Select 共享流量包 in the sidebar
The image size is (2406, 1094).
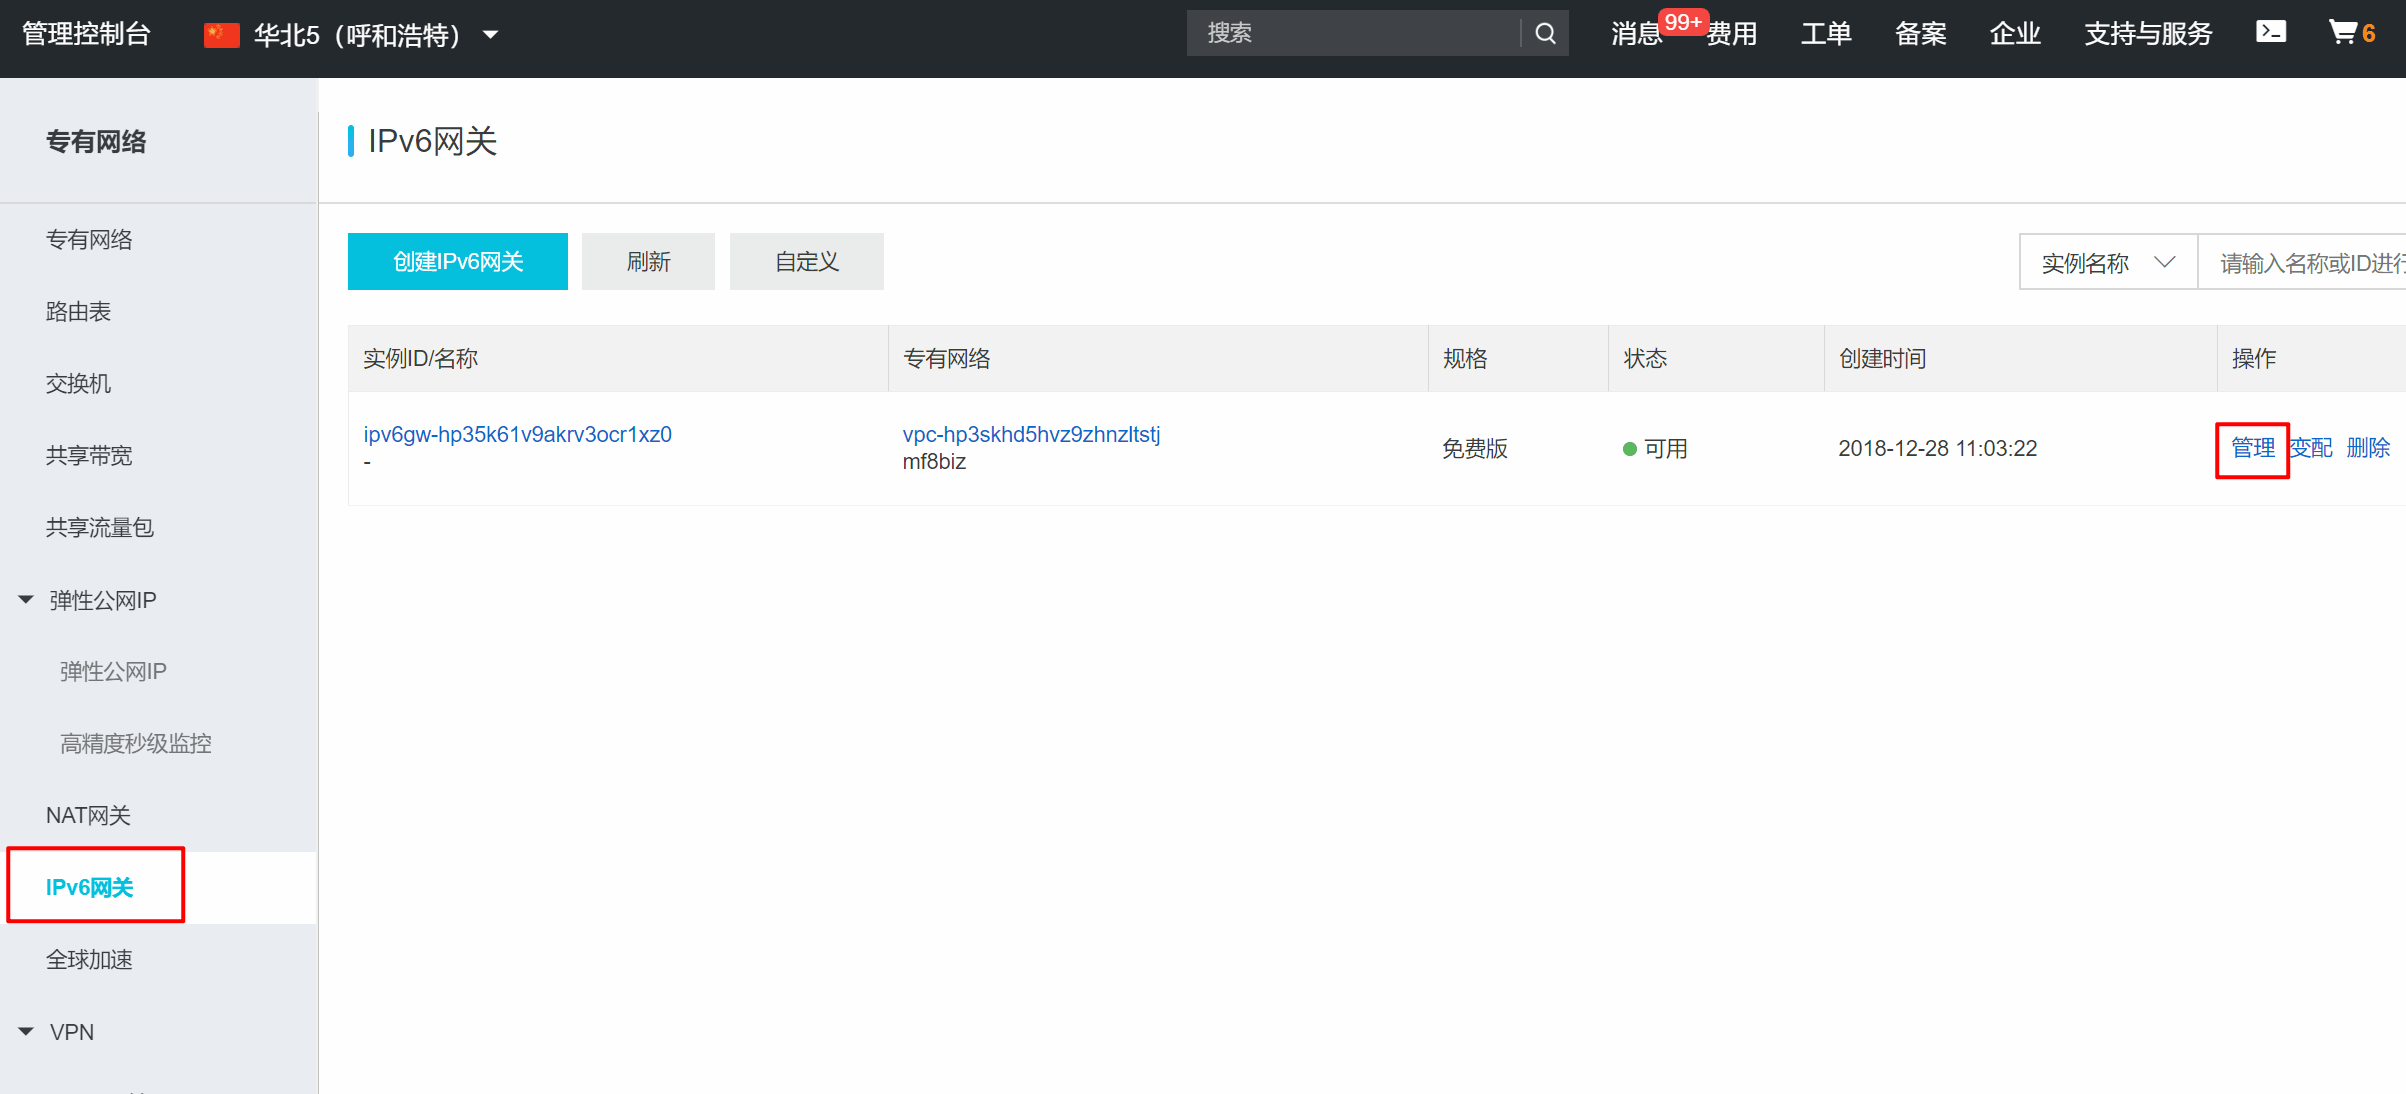pos(100,528)
